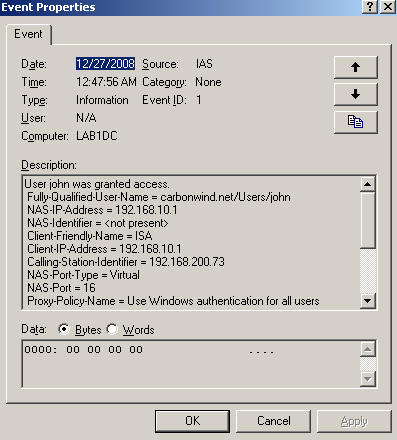Click the NAS-Port = 16 line
The image size is (397, 440).
point(61,288)
